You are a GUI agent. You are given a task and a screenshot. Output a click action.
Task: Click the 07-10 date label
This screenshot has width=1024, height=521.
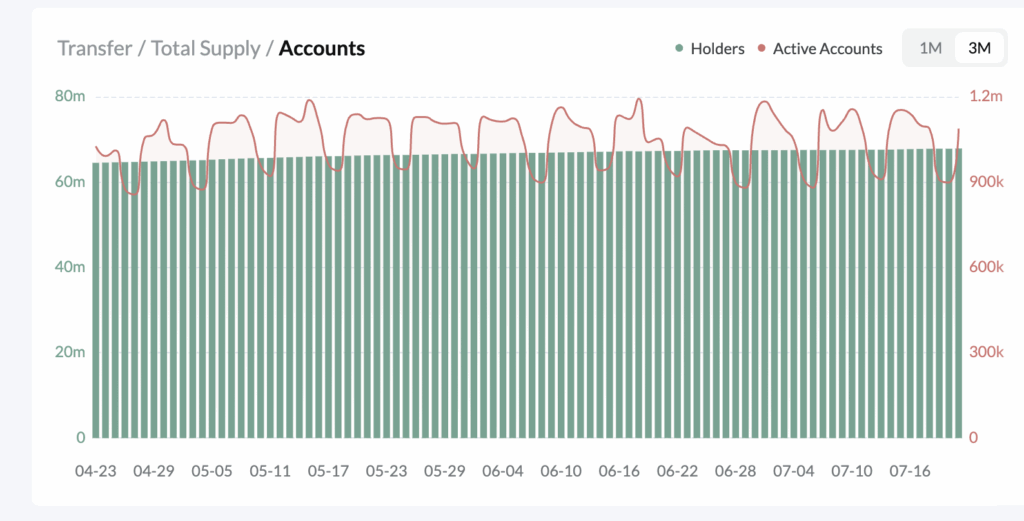point(851,471)
